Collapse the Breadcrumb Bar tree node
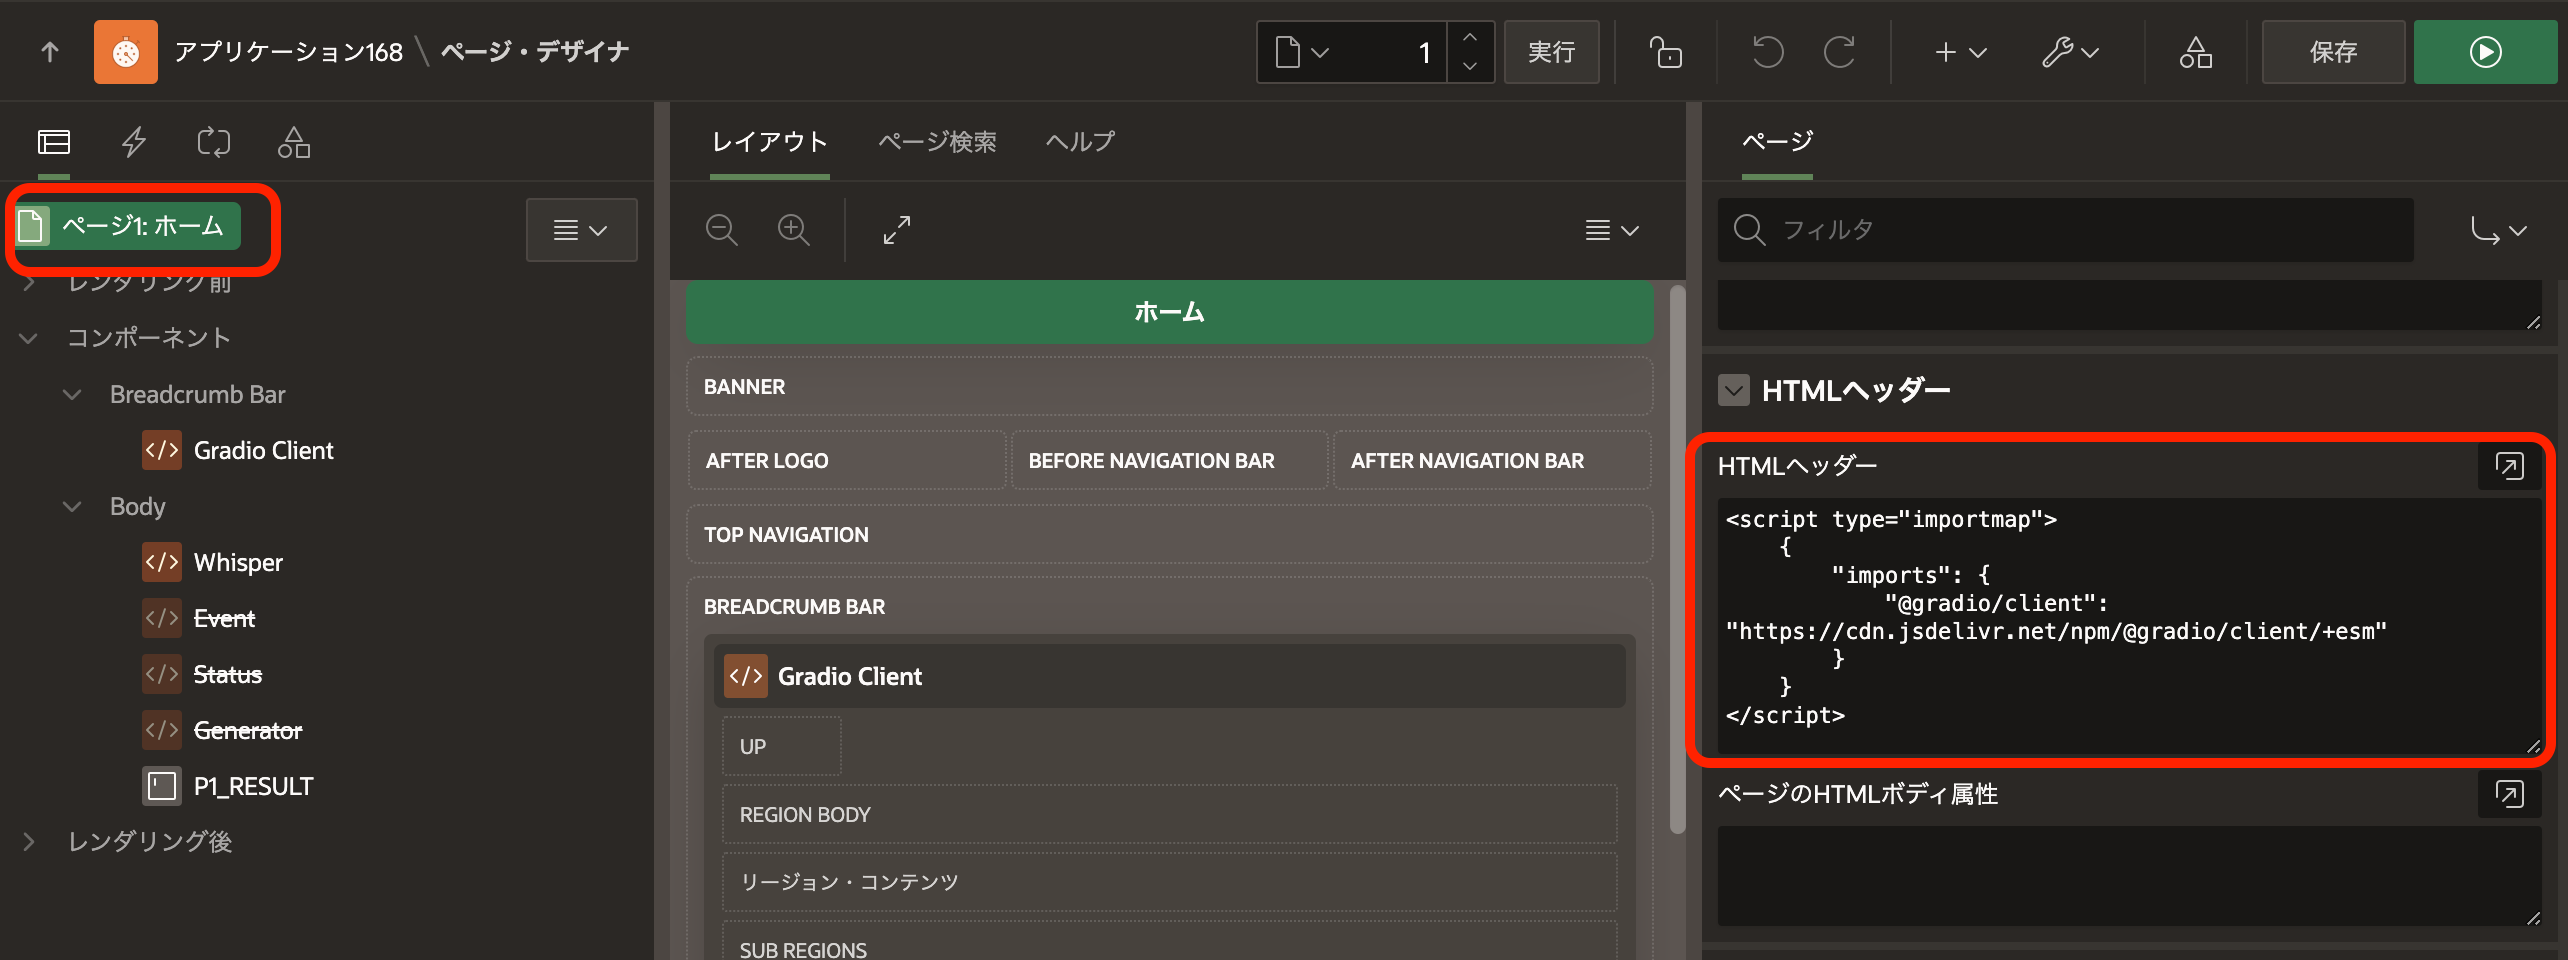 [72, 394]
